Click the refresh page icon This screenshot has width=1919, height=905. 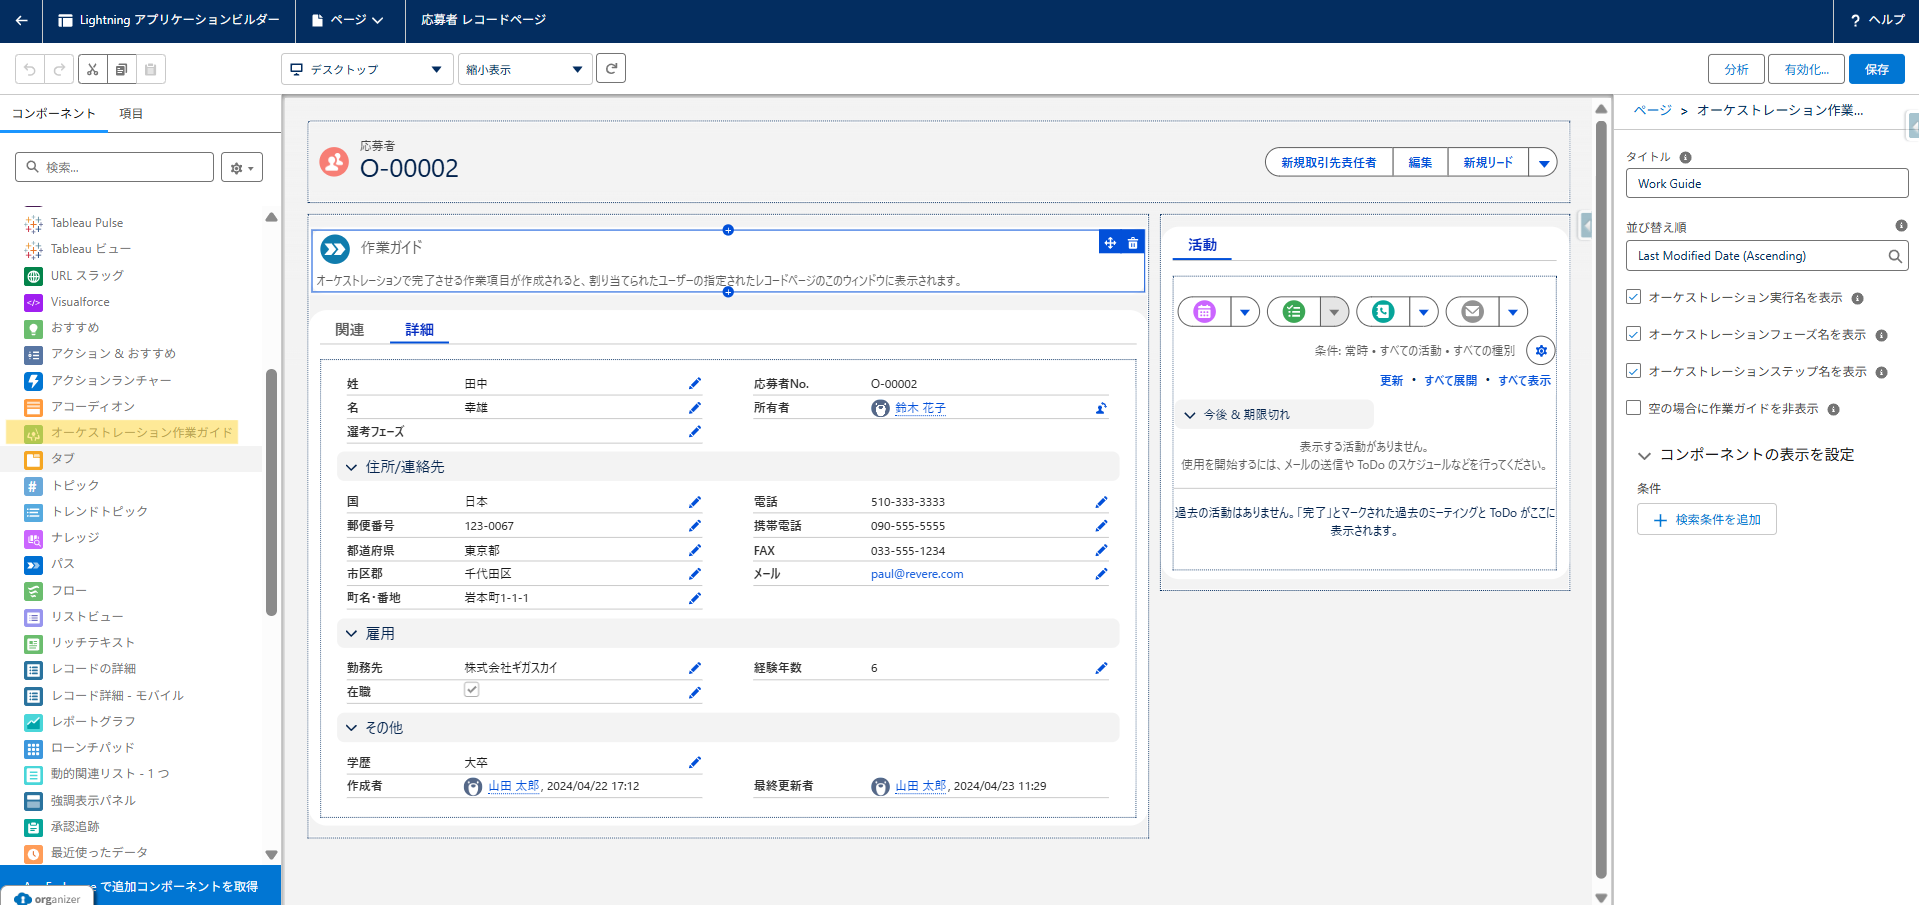tap(611, 69)
